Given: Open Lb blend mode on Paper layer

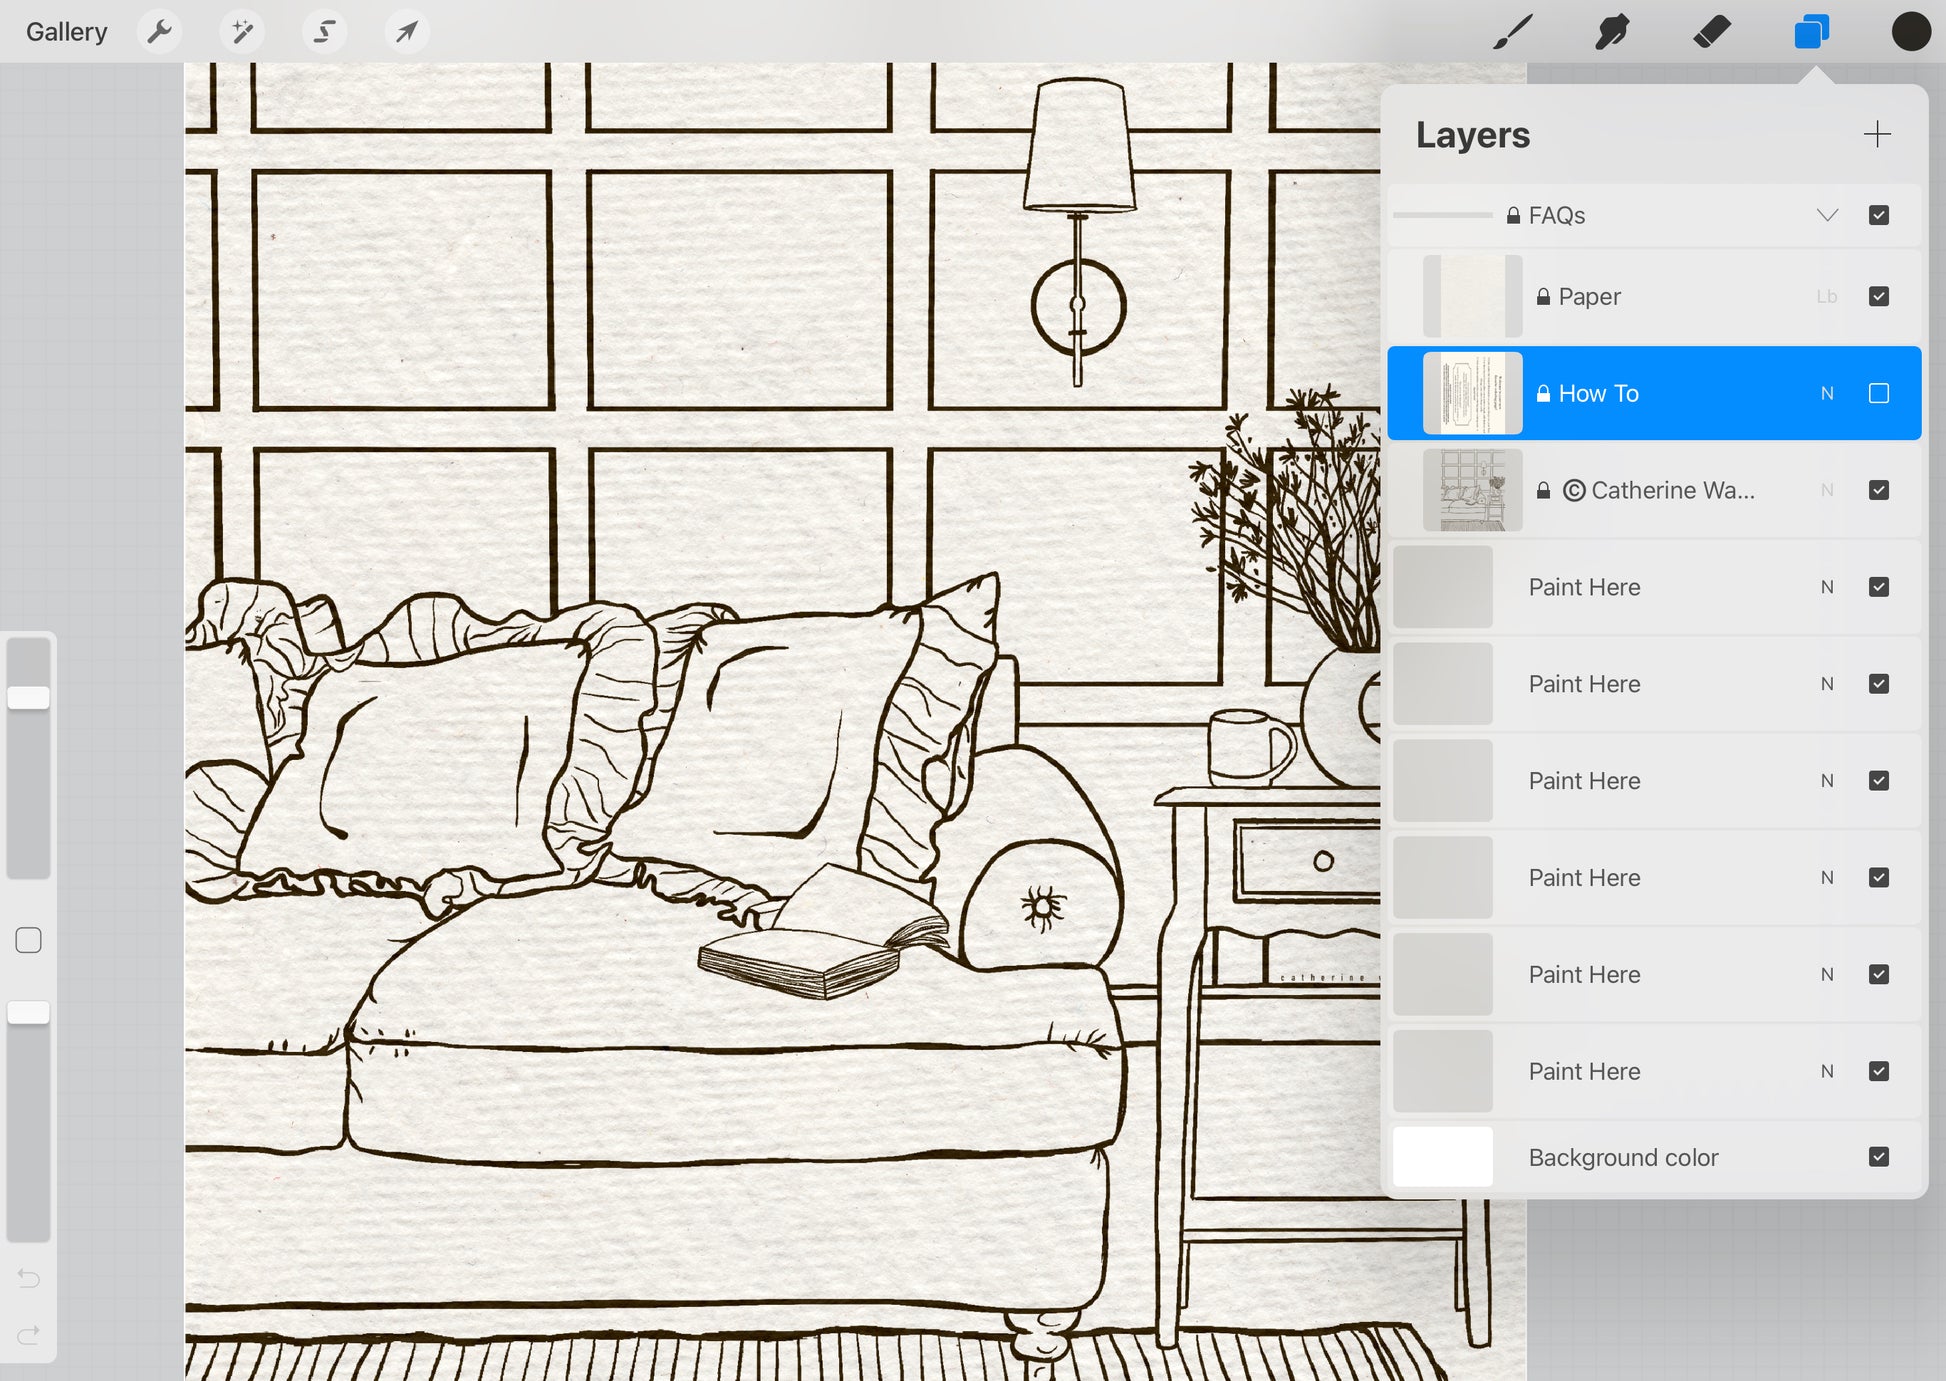Looking at the screenshot, I should (x=1827, y=296).
